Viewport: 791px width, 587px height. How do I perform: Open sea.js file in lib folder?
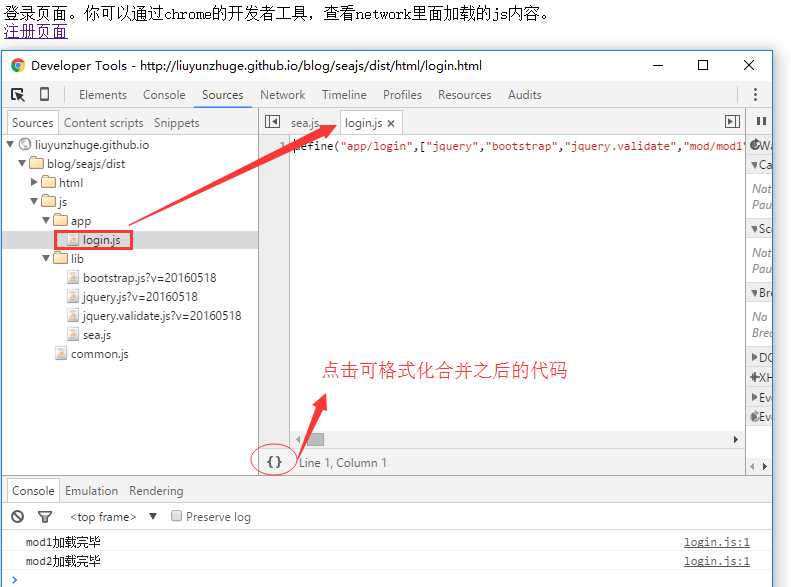click(x=89, y=335)
